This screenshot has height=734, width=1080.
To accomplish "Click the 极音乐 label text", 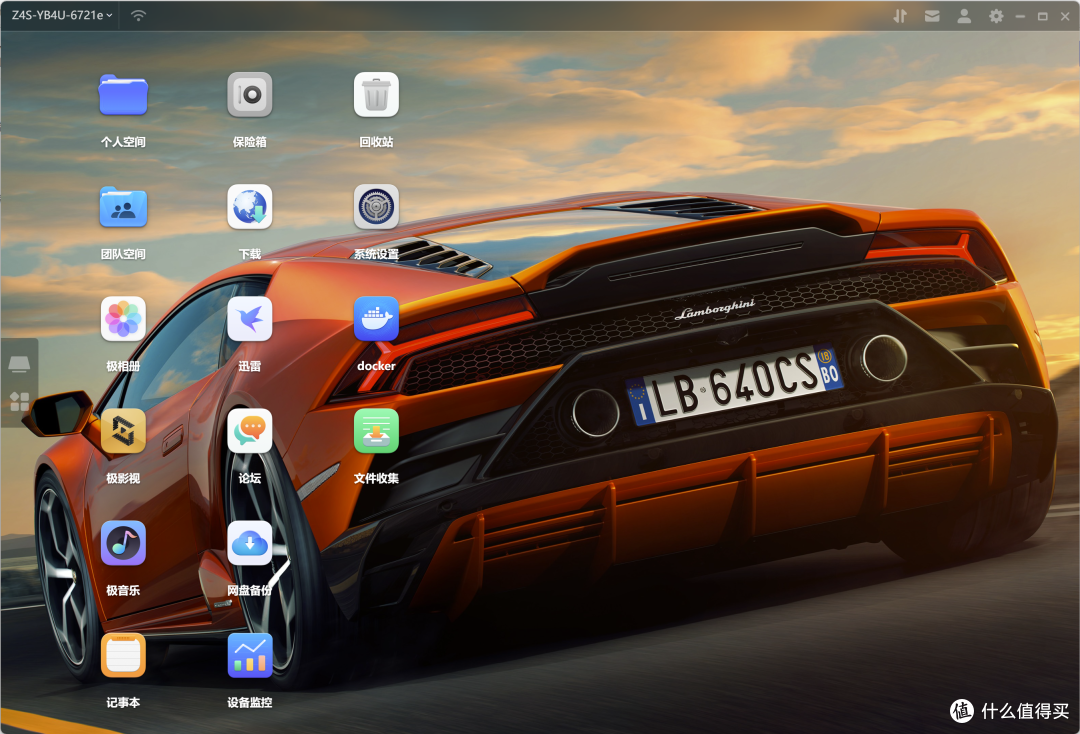I will click(x=123, y=590).
